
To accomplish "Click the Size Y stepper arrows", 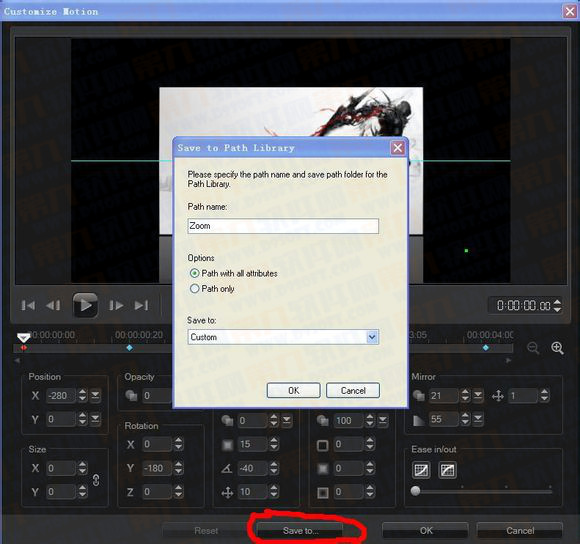I will pos(82,491).
